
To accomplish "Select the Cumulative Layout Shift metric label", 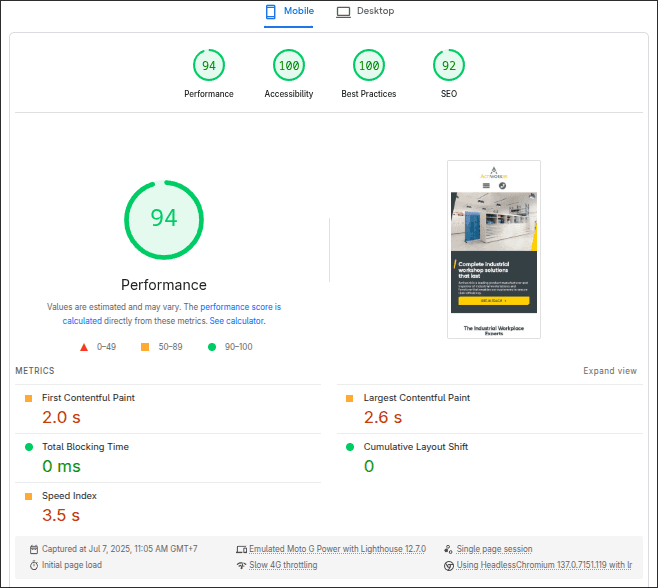I will tap(415, 447).
